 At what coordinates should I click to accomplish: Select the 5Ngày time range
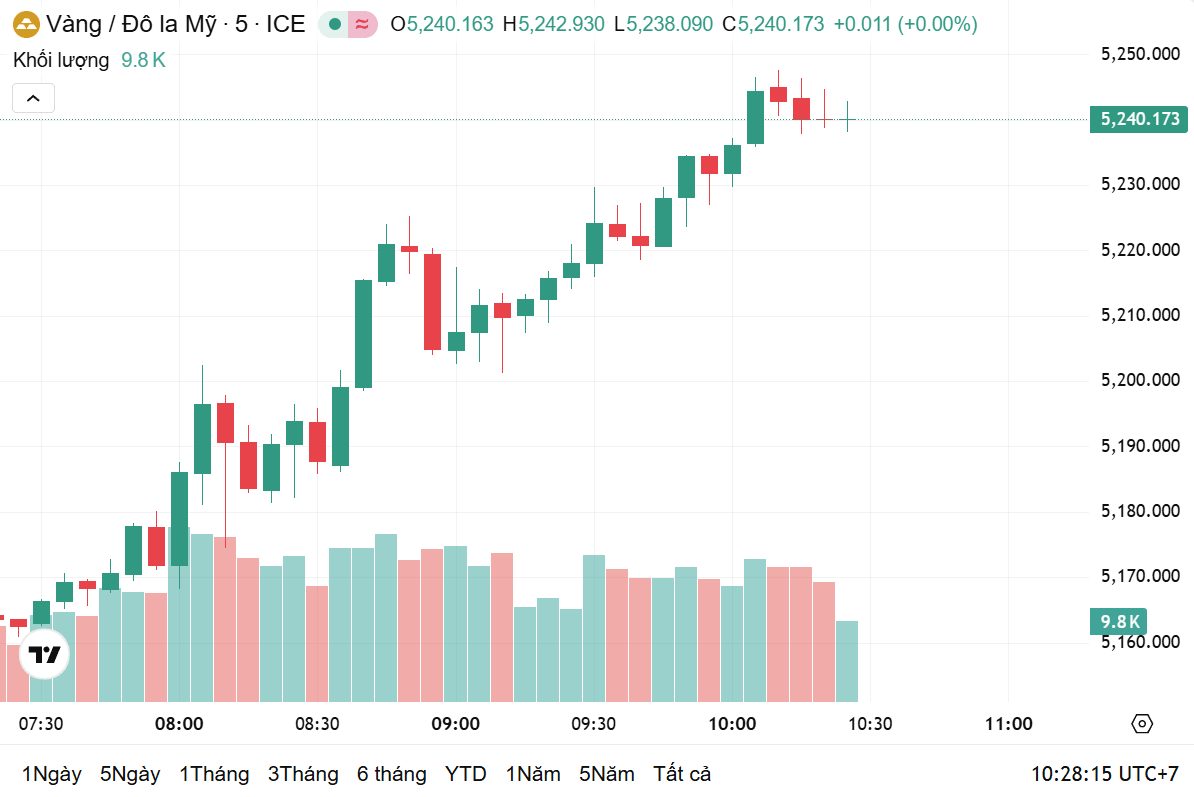pyautogui.click(x=130, y=774)
